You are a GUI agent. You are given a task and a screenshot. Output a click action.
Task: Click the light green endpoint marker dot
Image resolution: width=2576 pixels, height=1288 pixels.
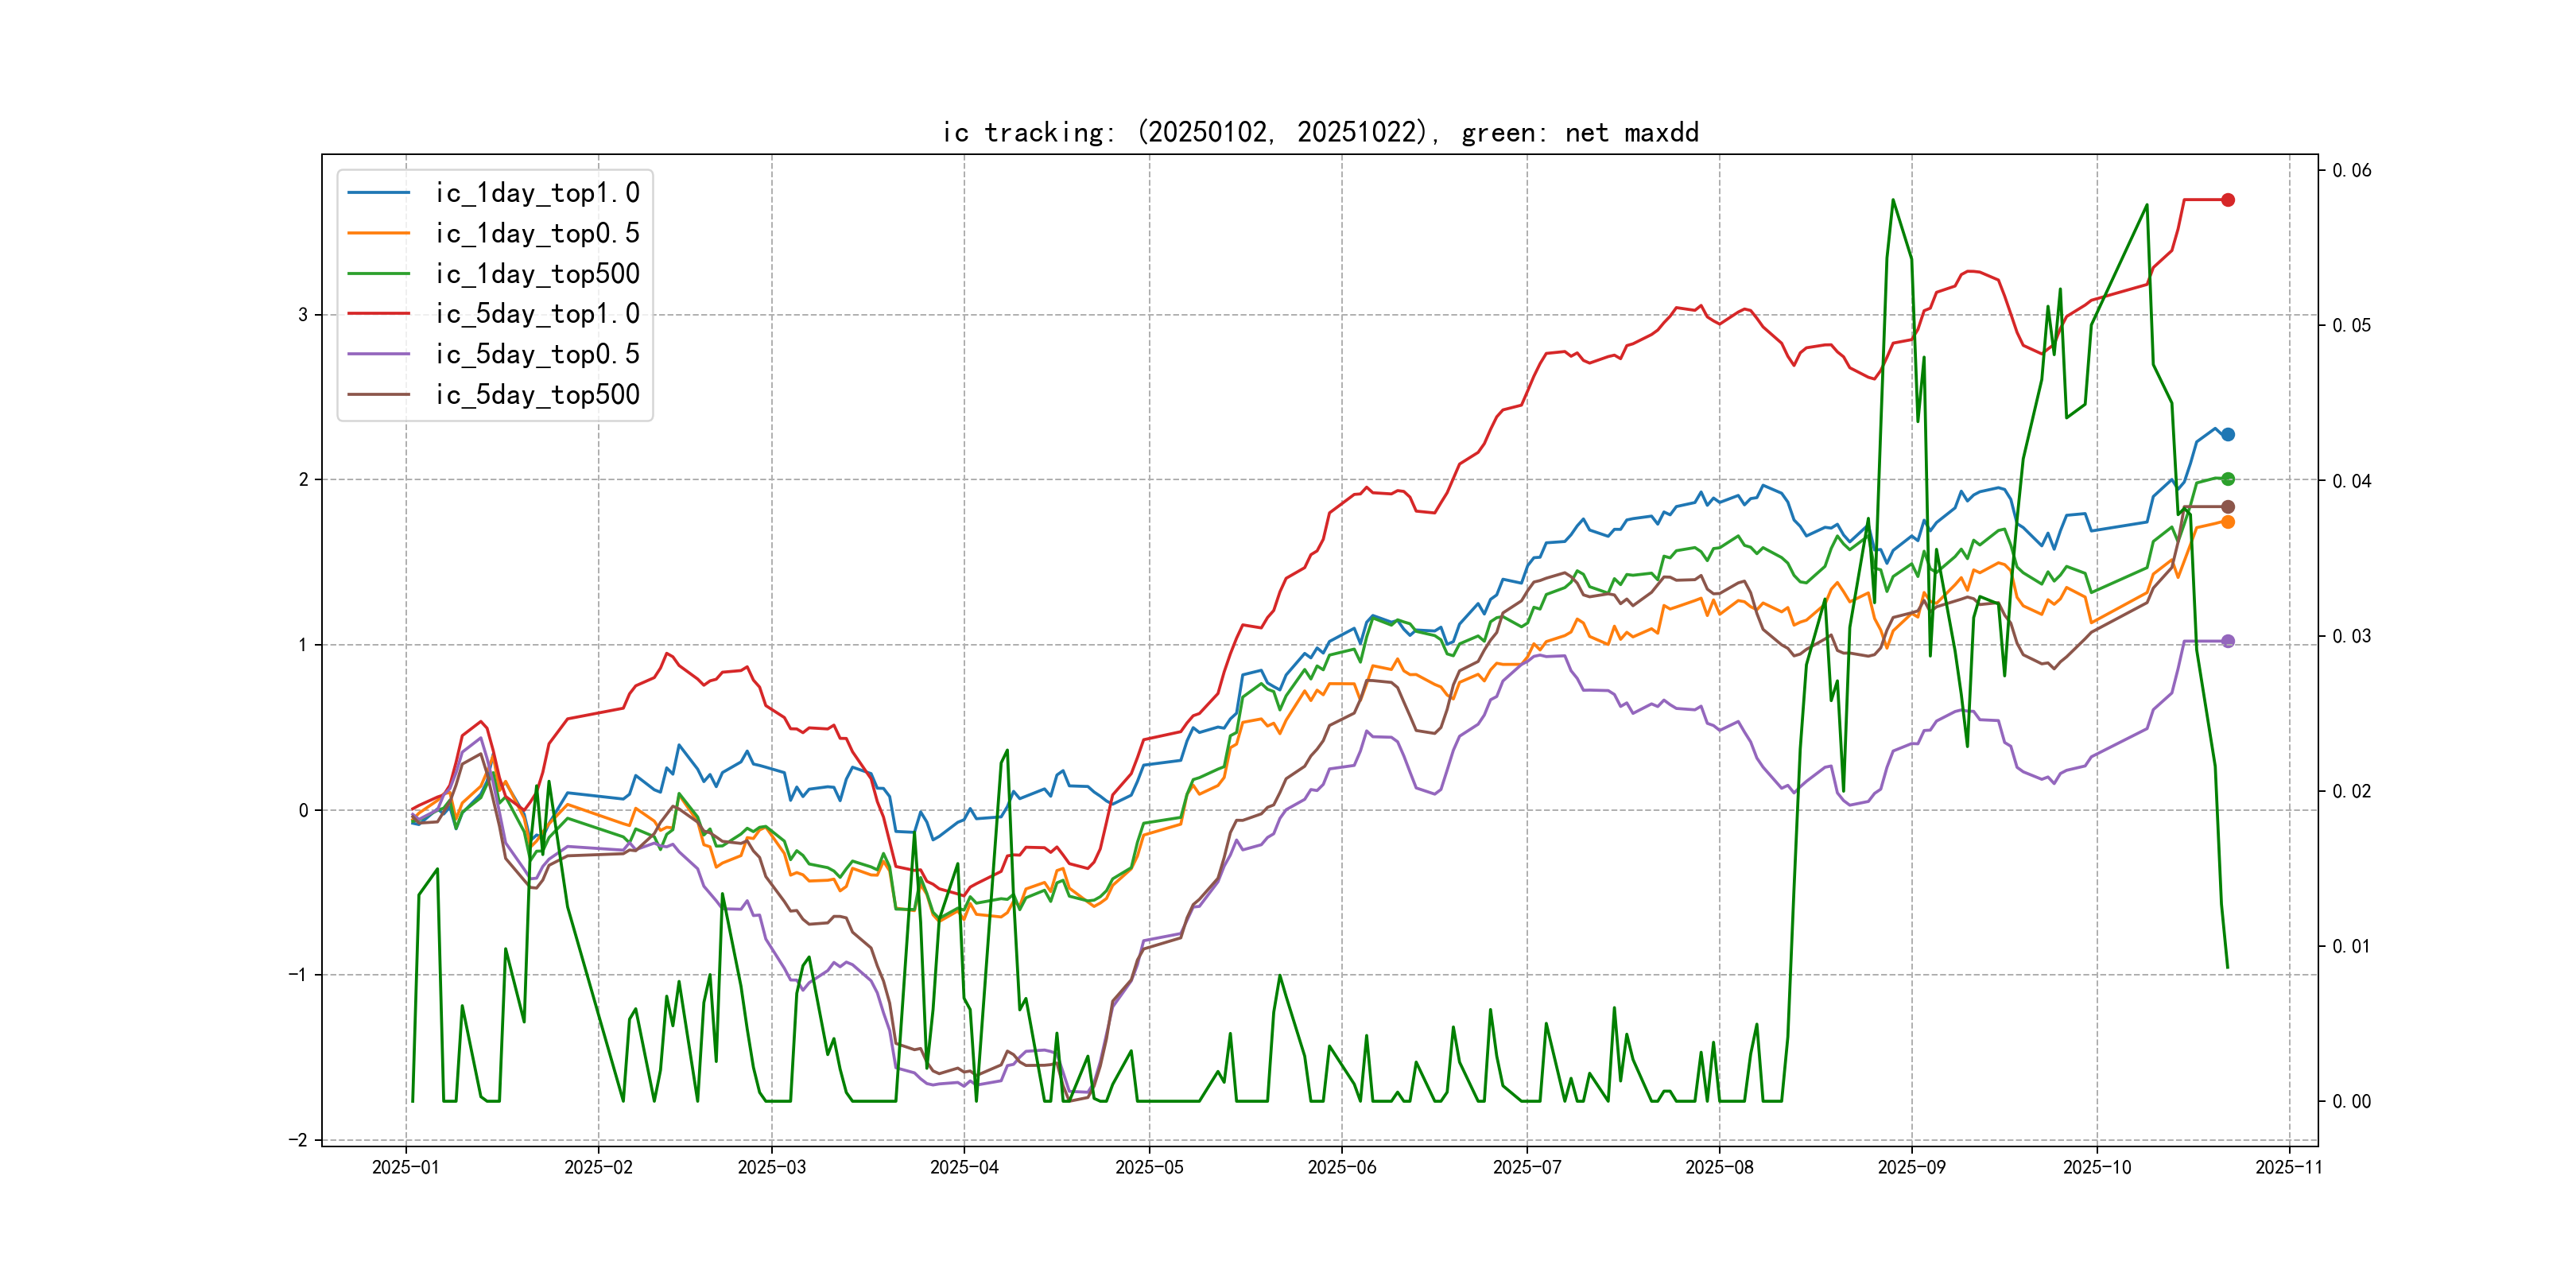pos(2227,479)
